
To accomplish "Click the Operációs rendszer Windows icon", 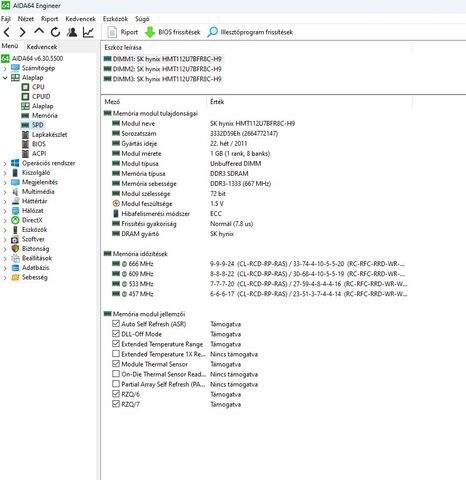I will pos(15,163).
